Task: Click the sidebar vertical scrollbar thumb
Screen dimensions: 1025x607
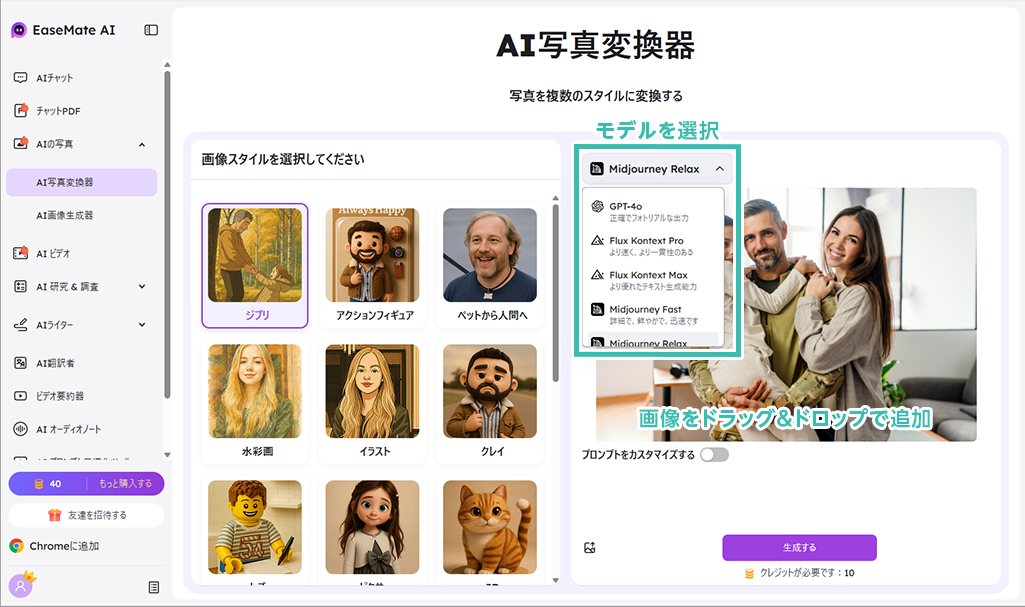Action: 167,233
